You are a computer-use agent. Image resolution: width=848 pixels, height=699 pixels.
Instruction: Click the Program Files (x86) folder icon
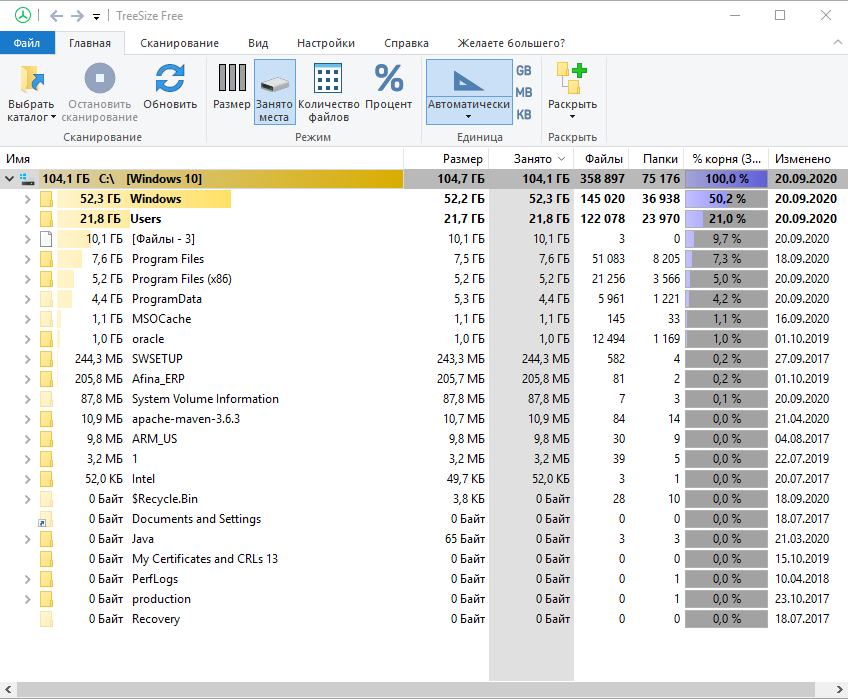[x=47, y=279]
